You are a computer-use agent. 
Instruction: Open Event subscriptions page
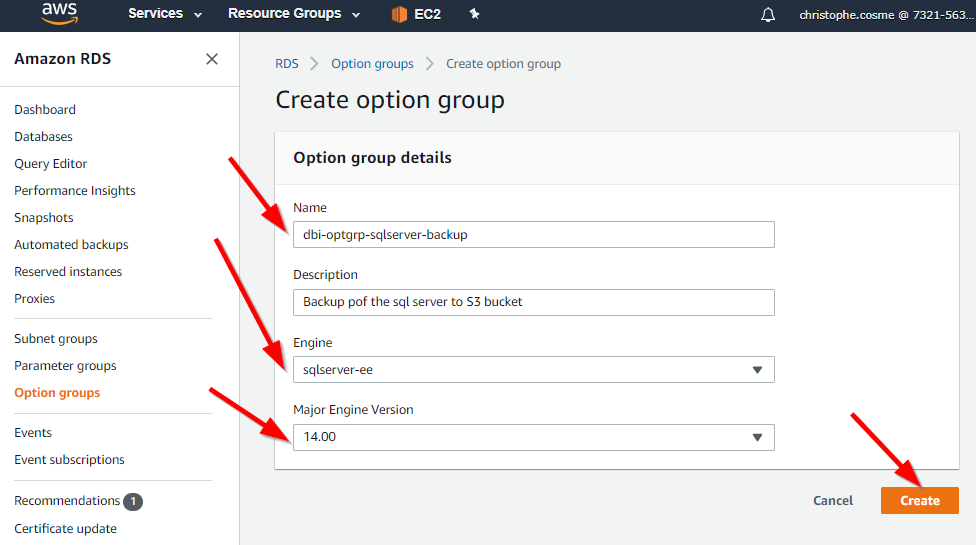pos(69,460)
